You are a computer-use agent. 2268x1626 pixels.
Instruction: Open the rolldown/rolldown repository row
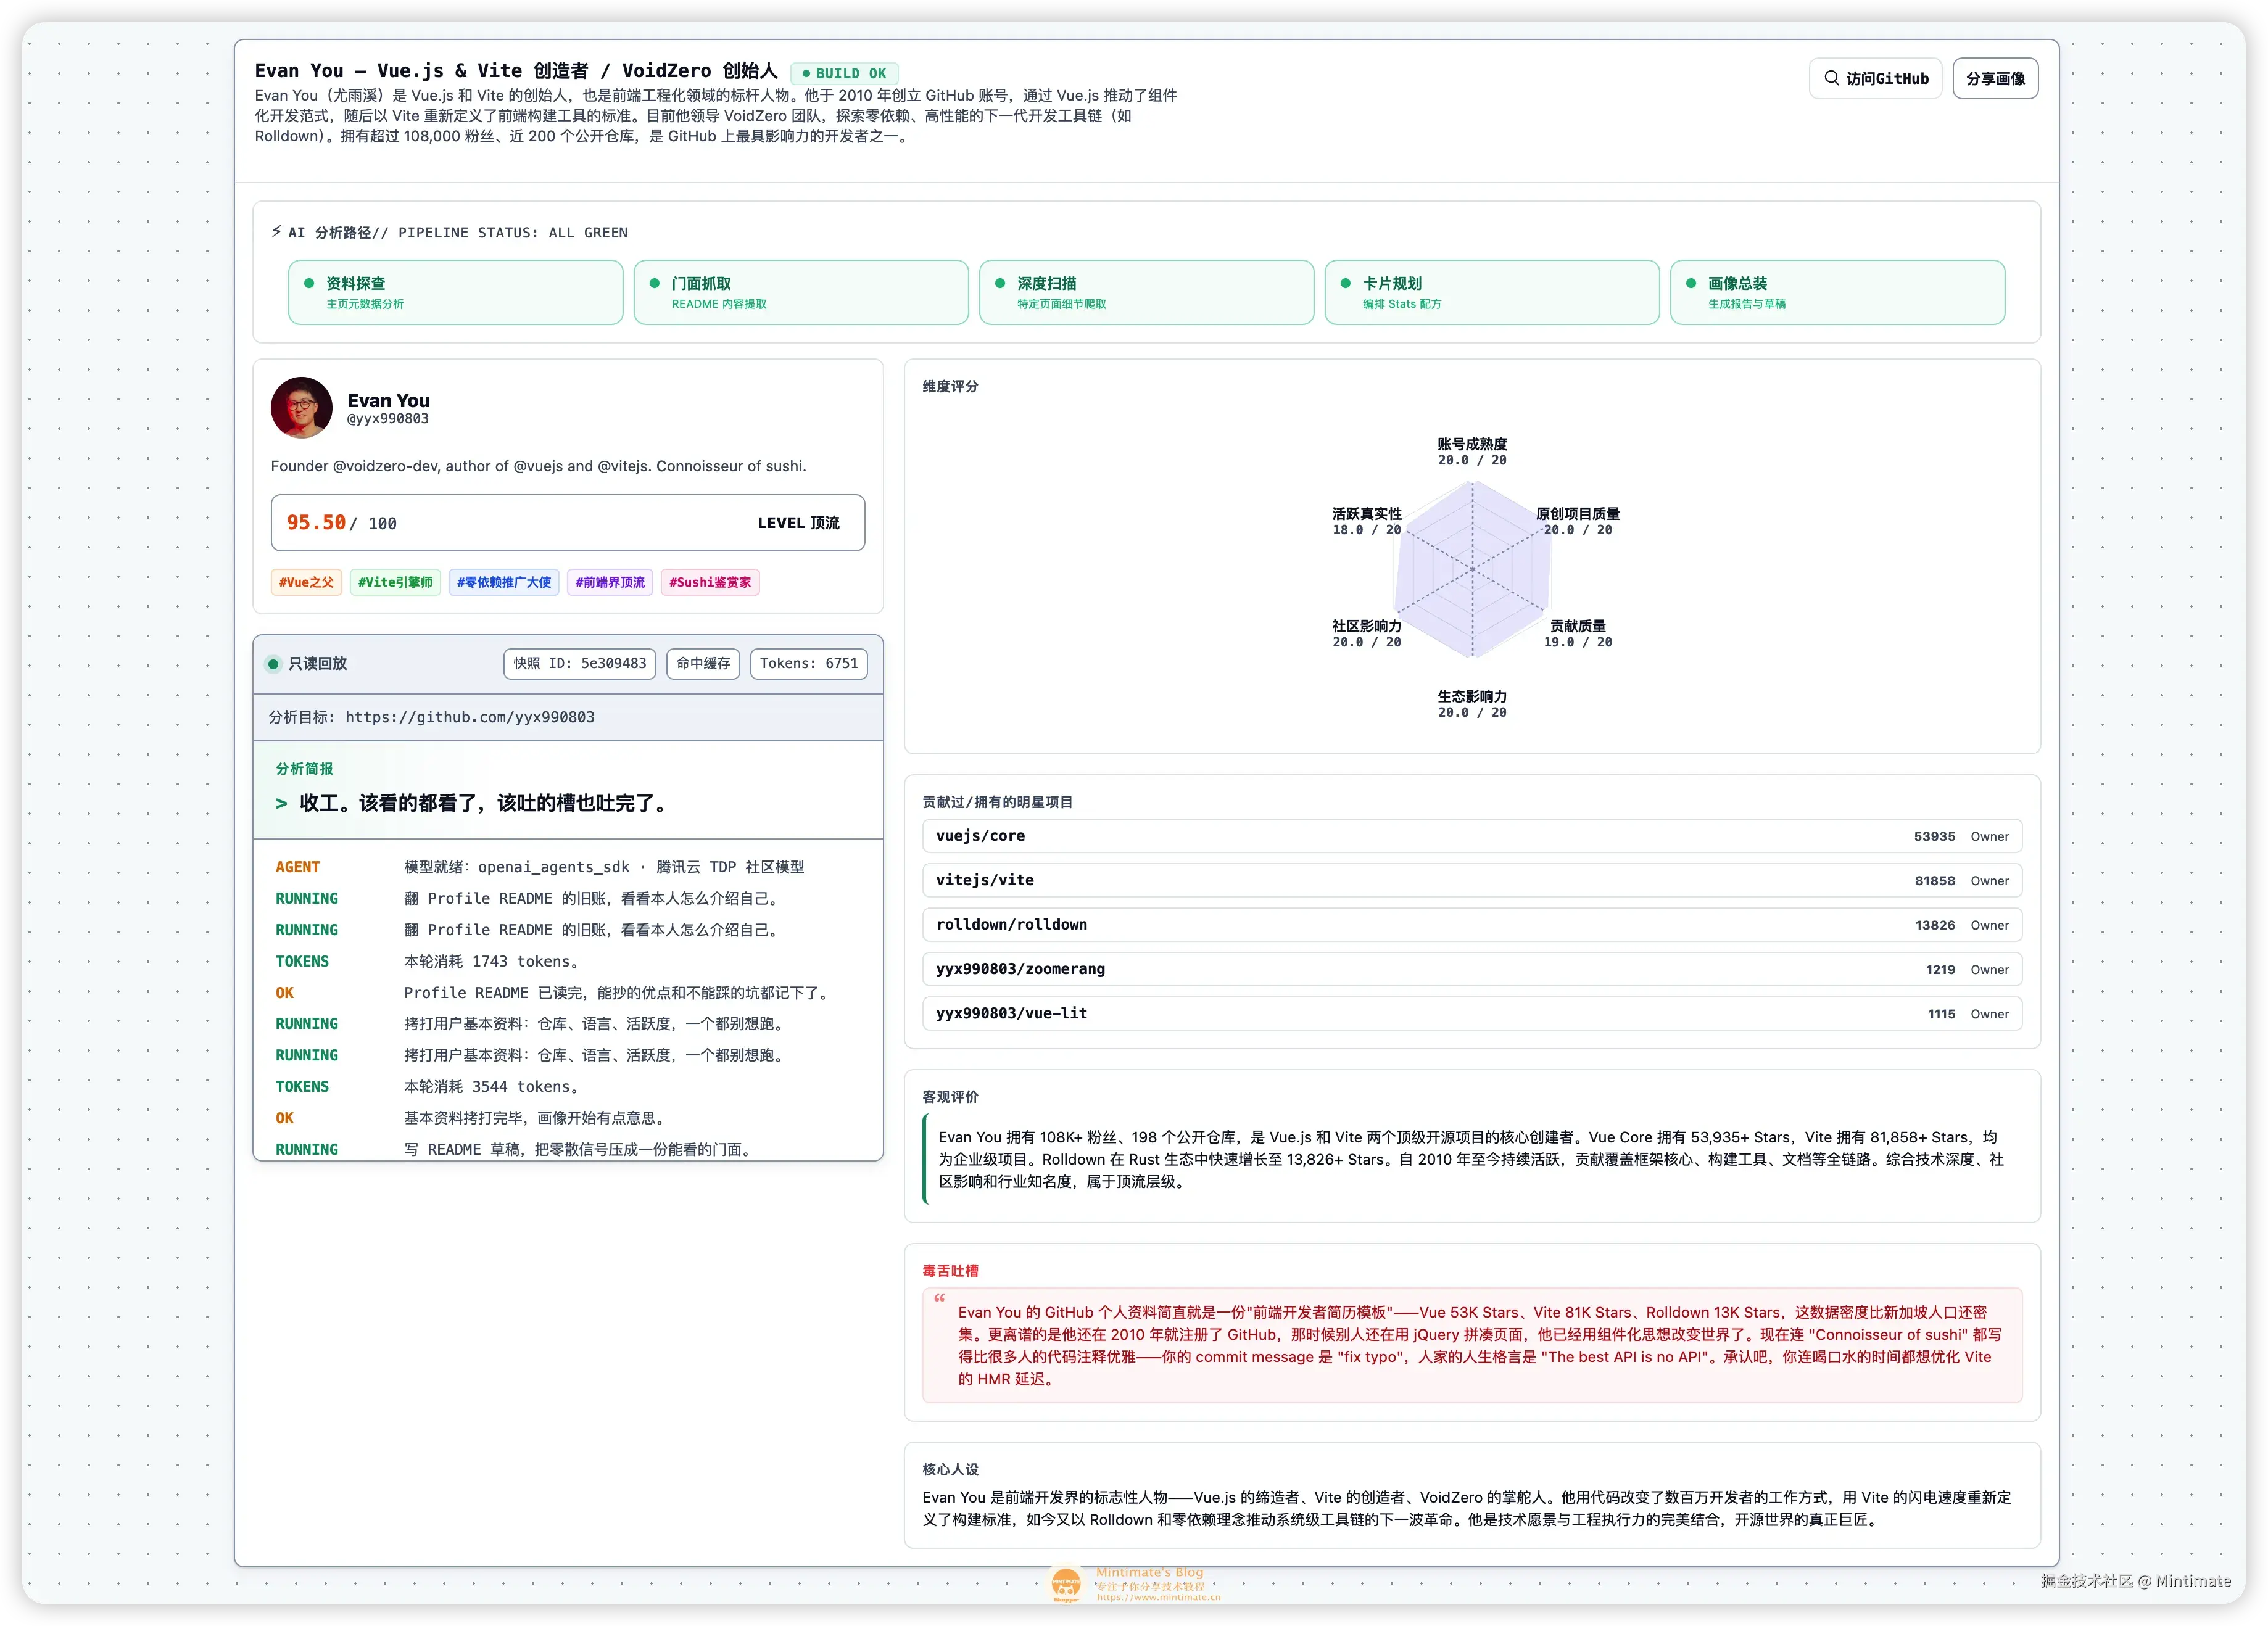[1472, 925]
